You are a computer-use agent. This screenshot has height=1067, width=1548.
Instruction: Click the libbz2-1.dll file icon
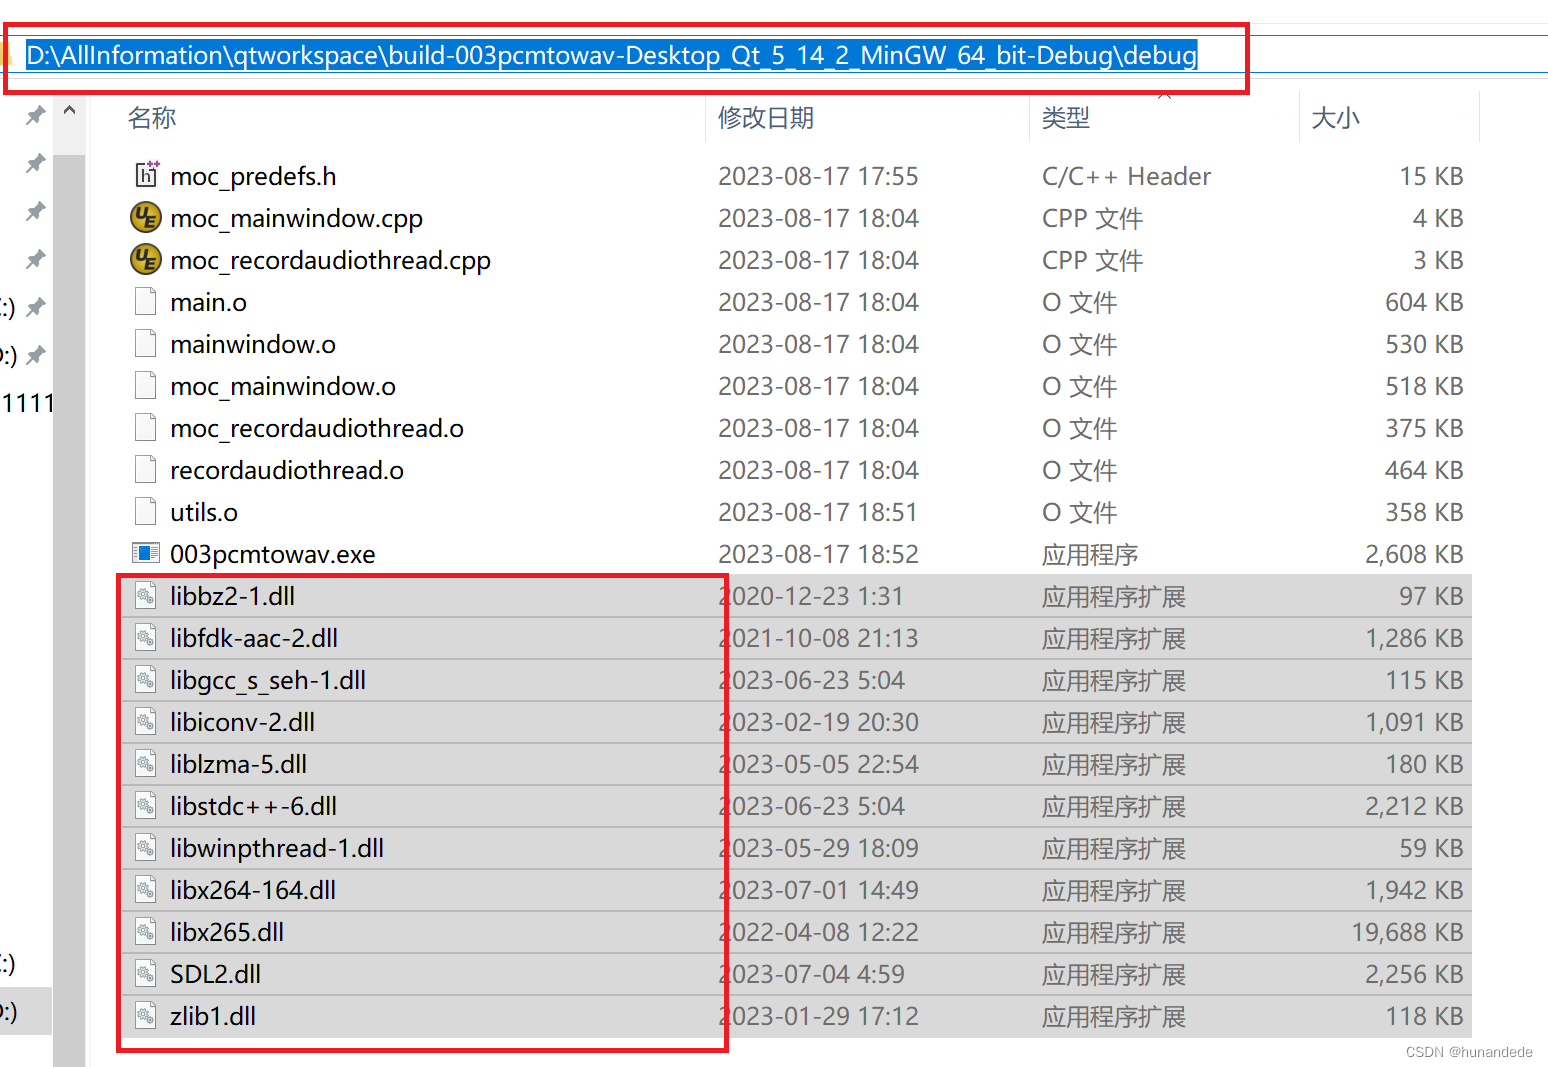[x=146, y=595]
